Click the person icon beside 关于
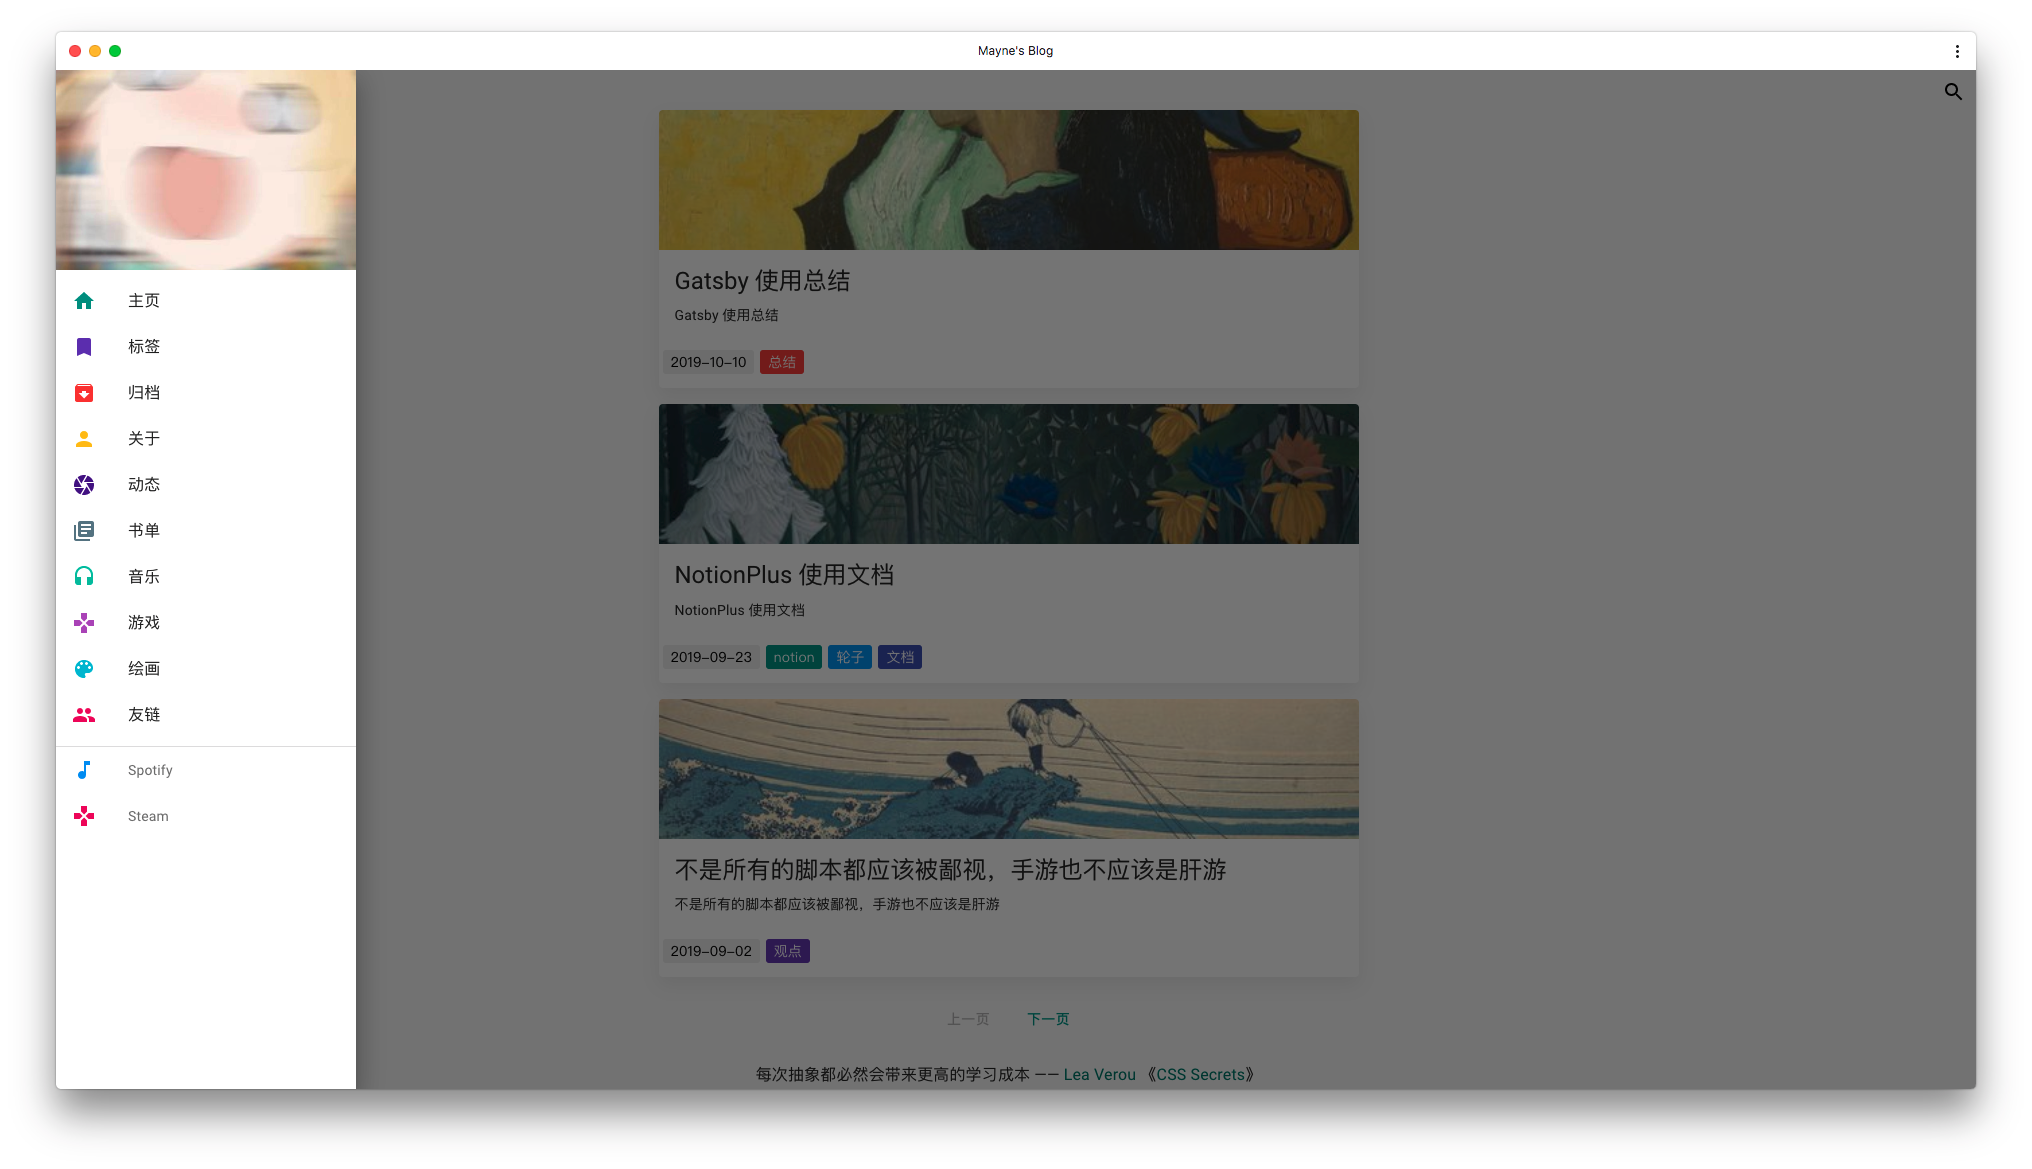 click(84, 439)
